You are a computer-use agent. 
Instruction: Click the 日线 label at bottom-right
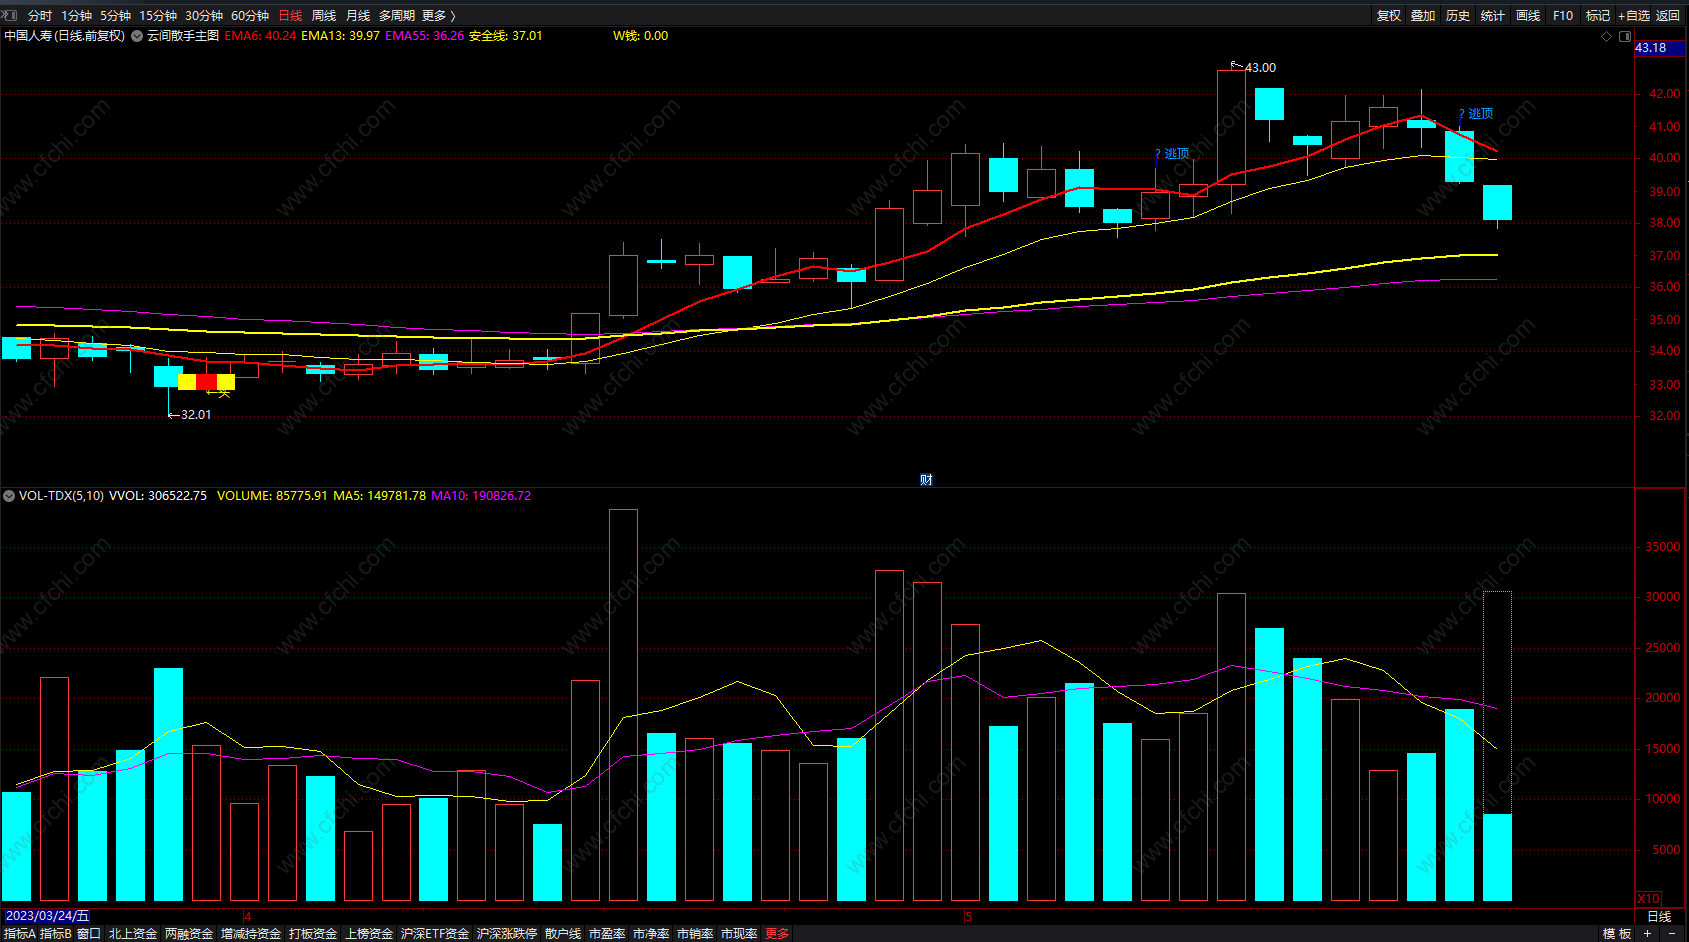(1659, 917)
